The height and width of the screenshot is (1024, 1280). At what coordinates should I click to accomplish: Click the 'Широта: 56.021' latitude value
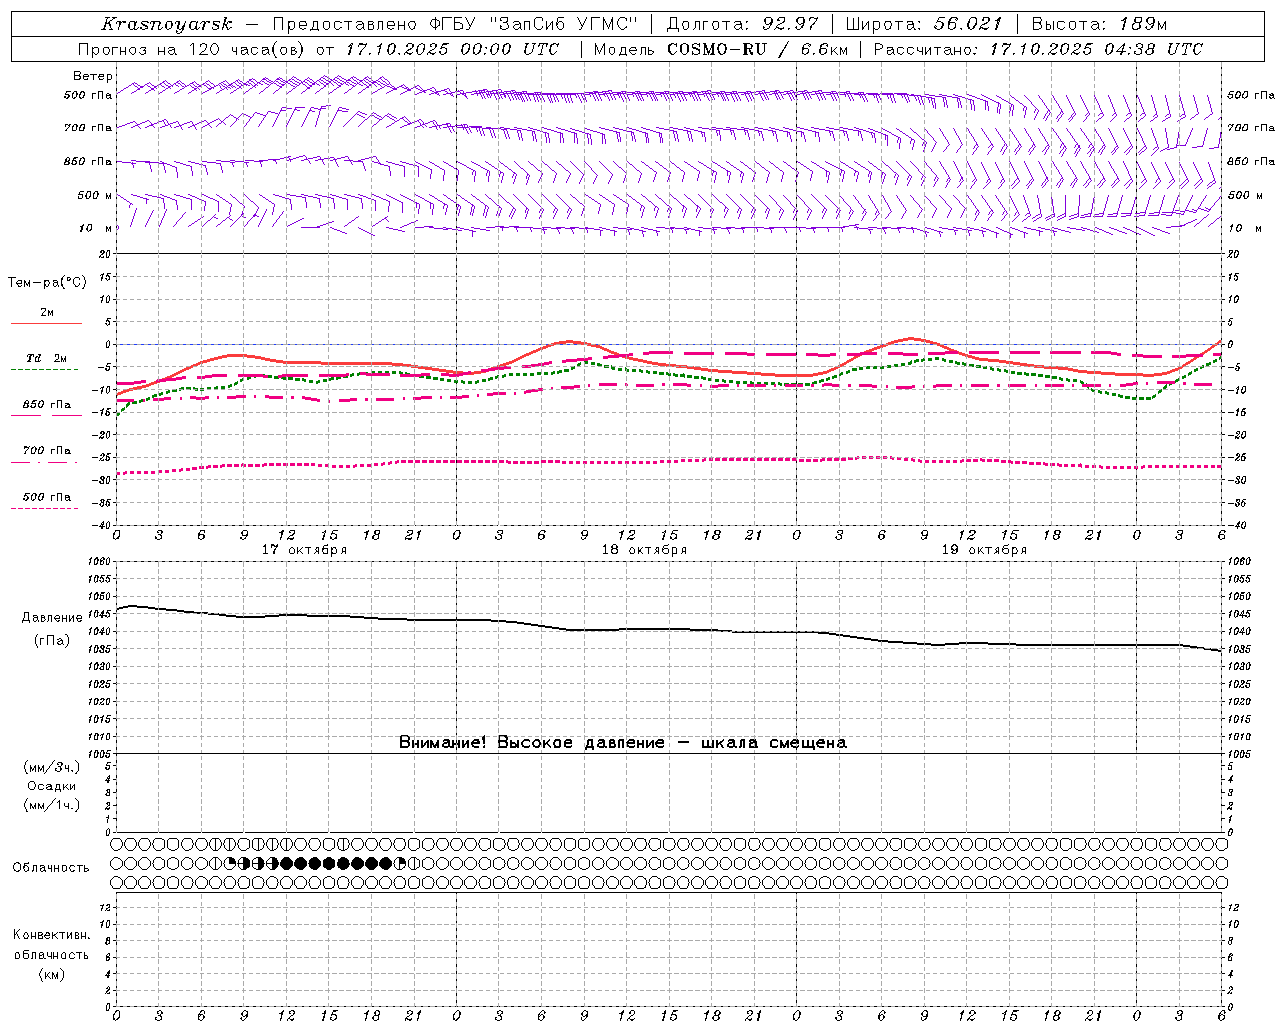coord(924,24)
